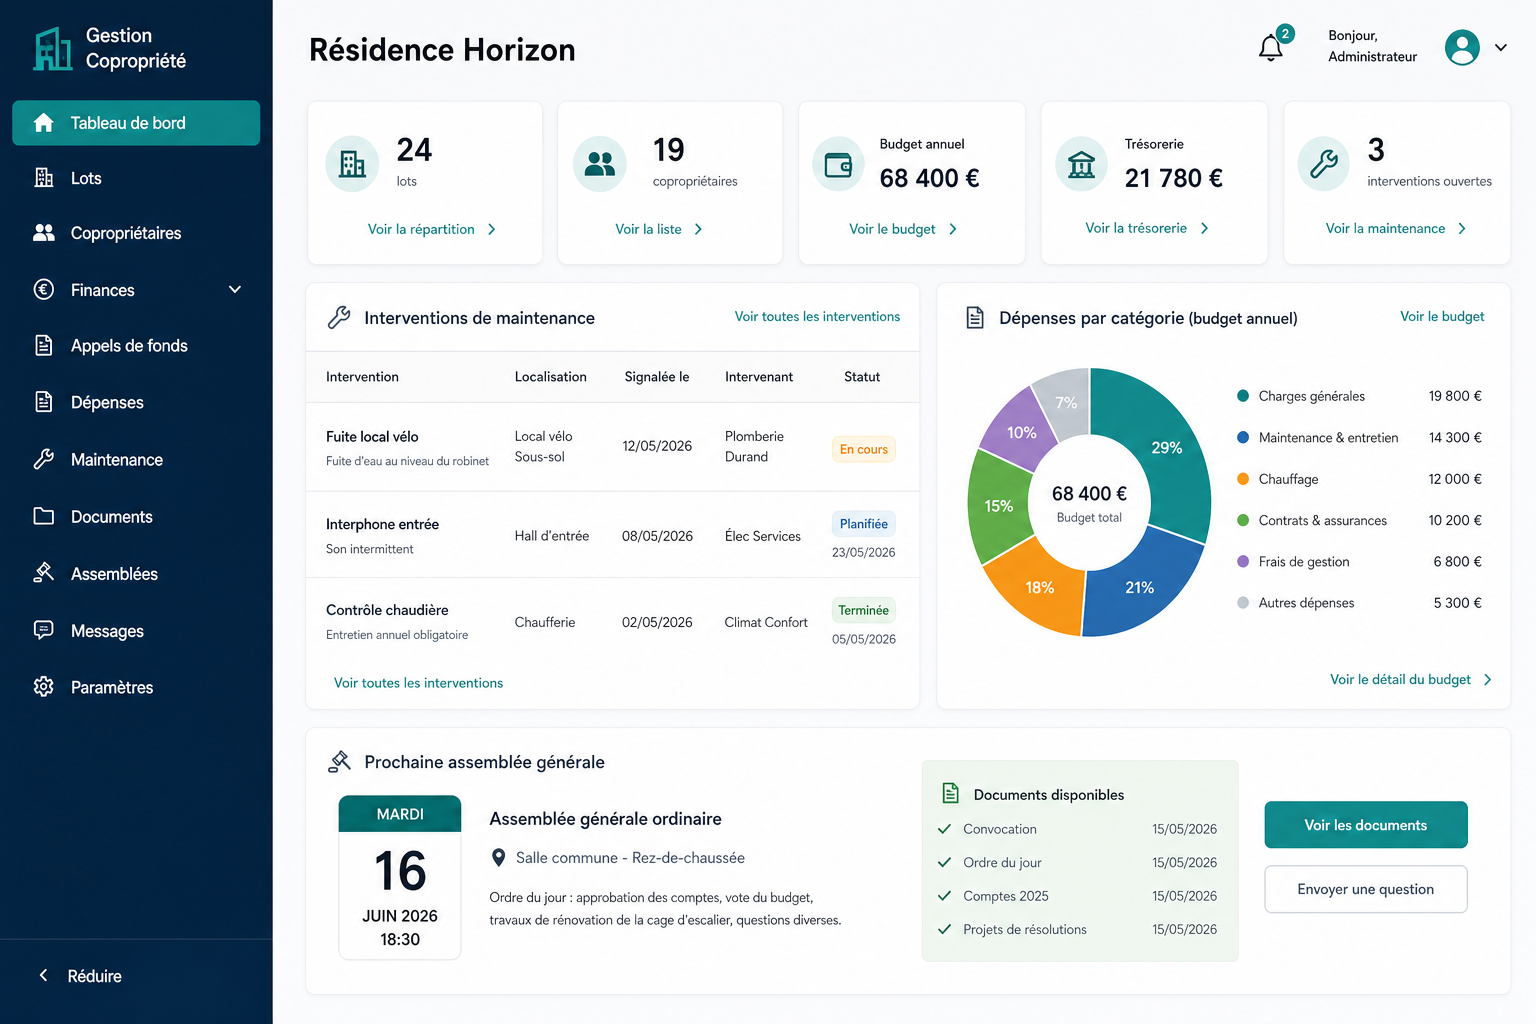Click the chevron next to Voir la liste

[x=698, y=229]
